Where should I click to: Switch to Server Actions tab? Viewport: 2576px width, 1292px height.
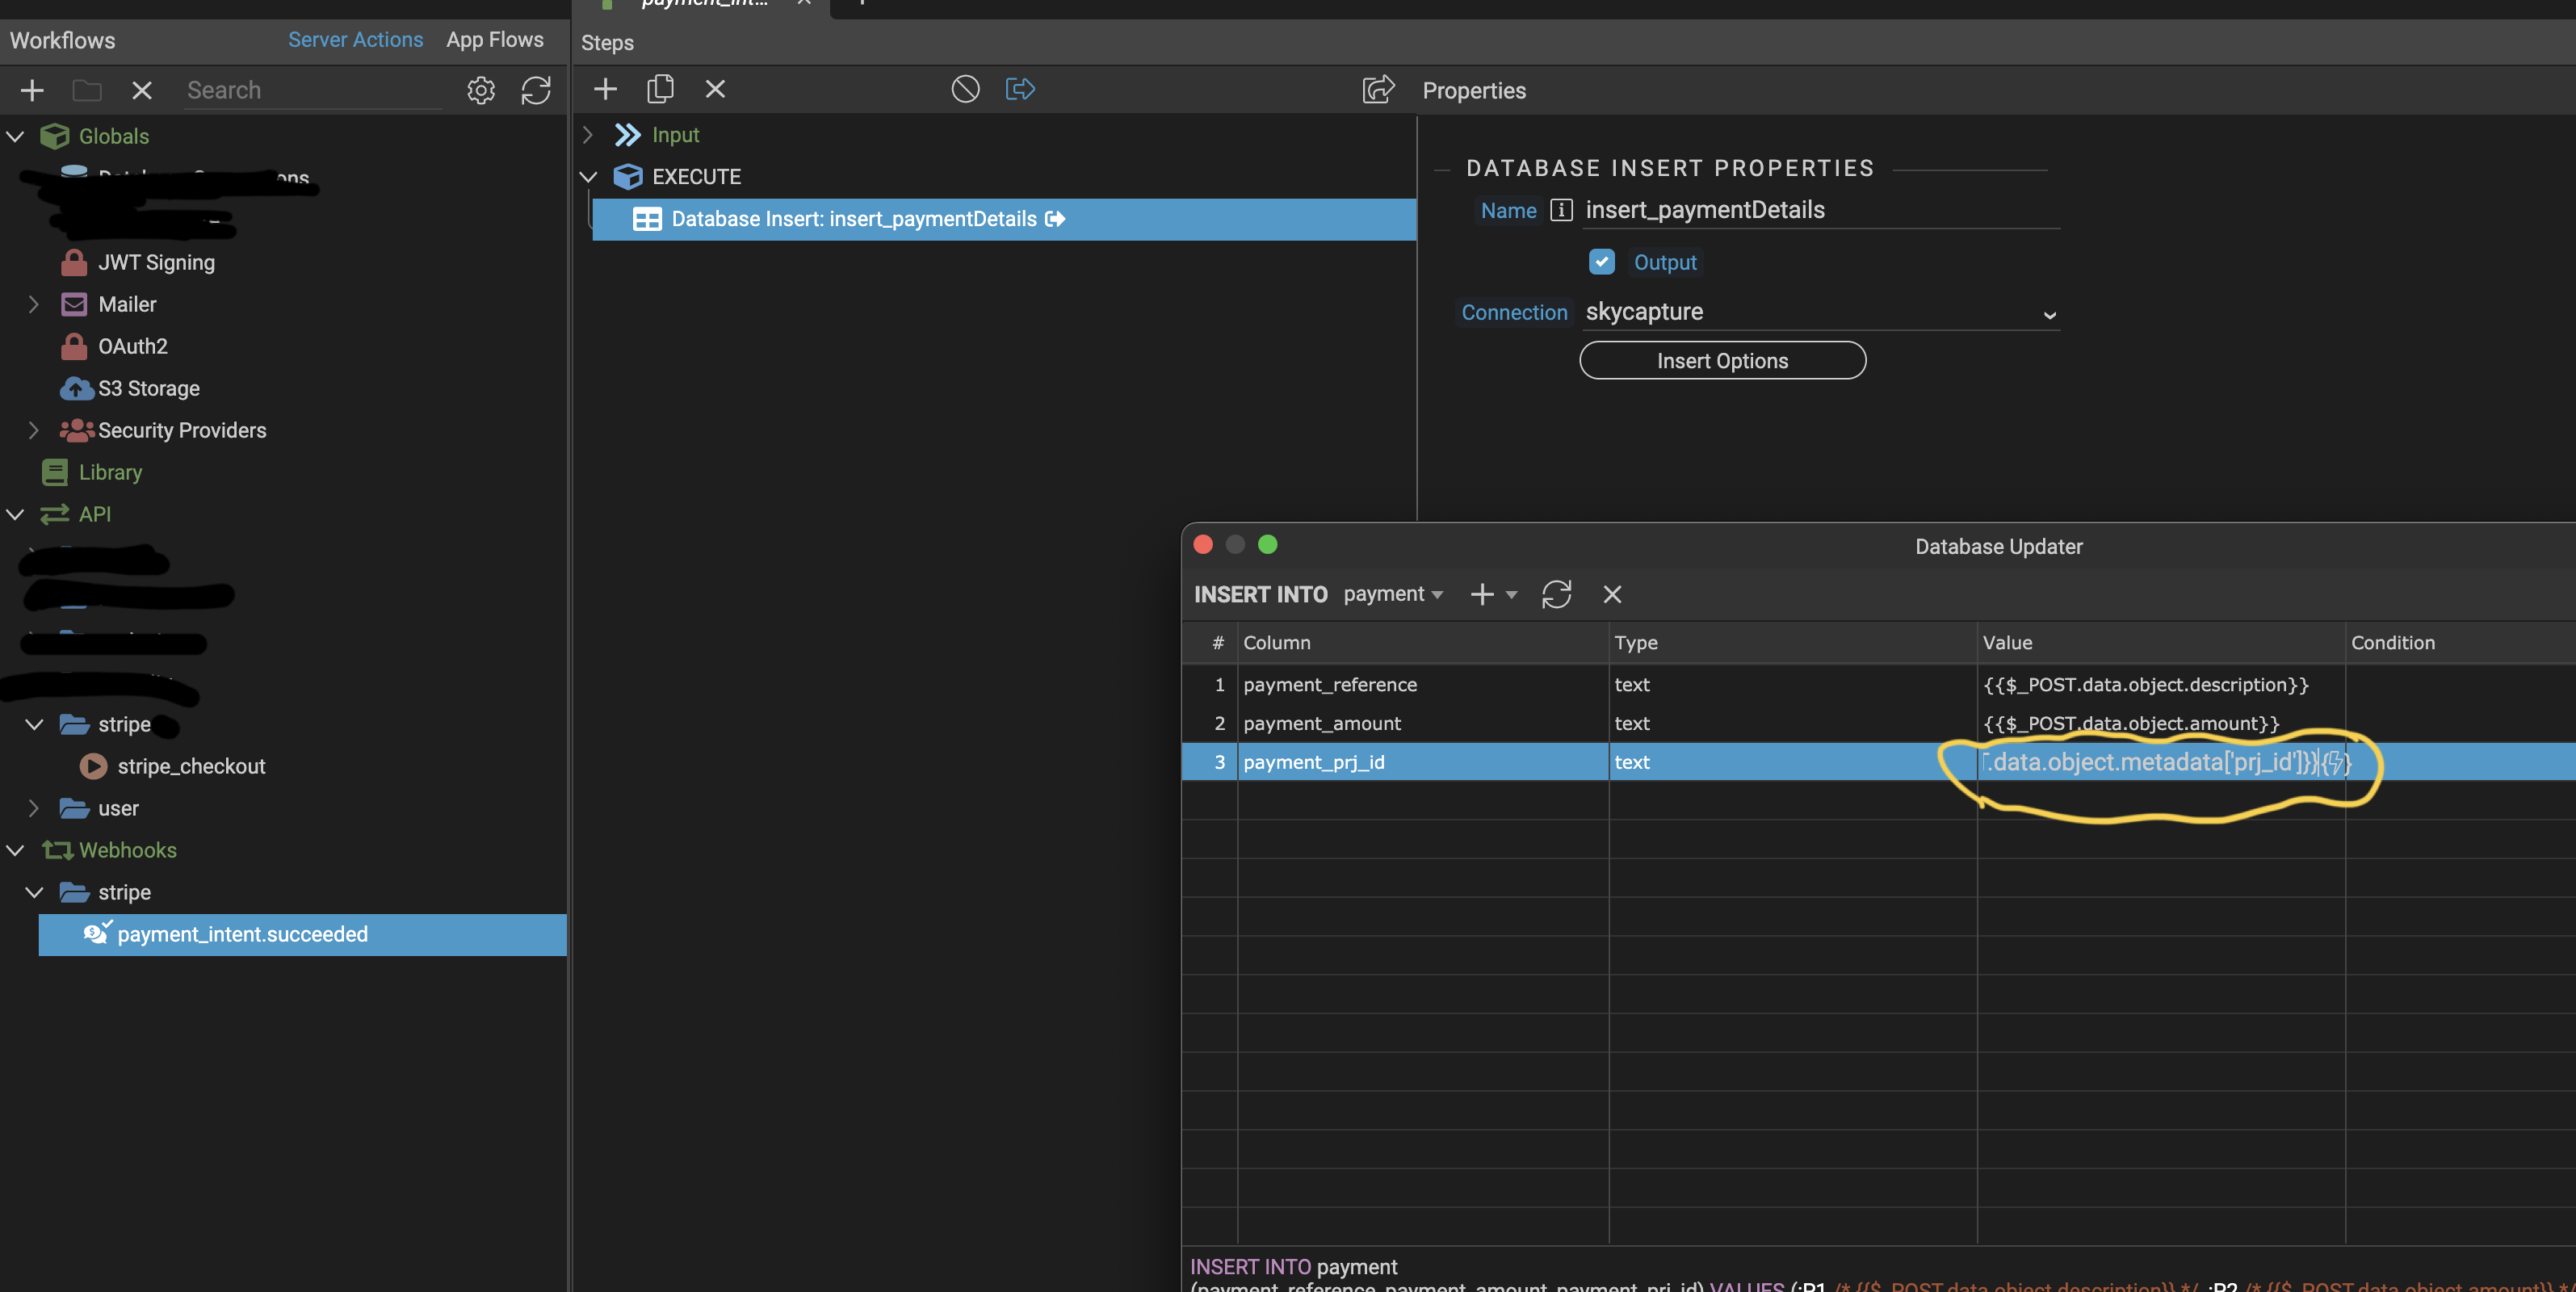coord(355,40)
